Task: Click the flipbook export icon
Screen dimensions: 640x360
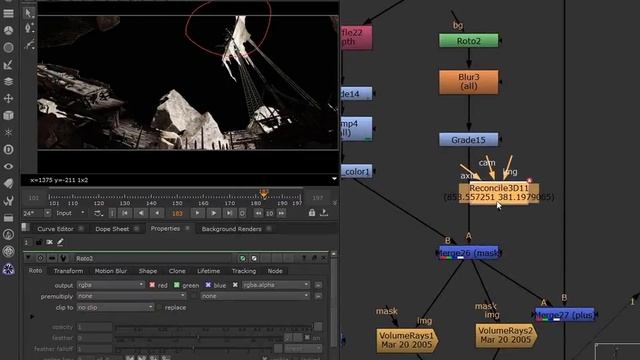Action: click(x=324, y=213)
